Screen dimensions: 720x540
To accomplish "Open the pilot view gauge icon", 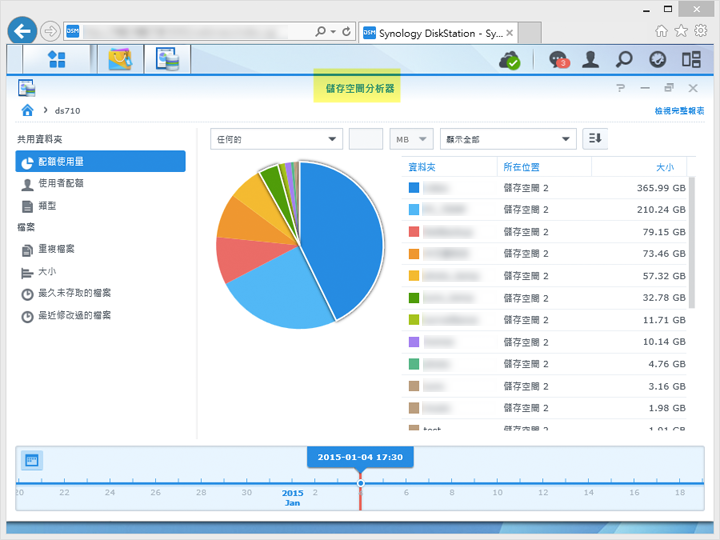I will point(658,60).
